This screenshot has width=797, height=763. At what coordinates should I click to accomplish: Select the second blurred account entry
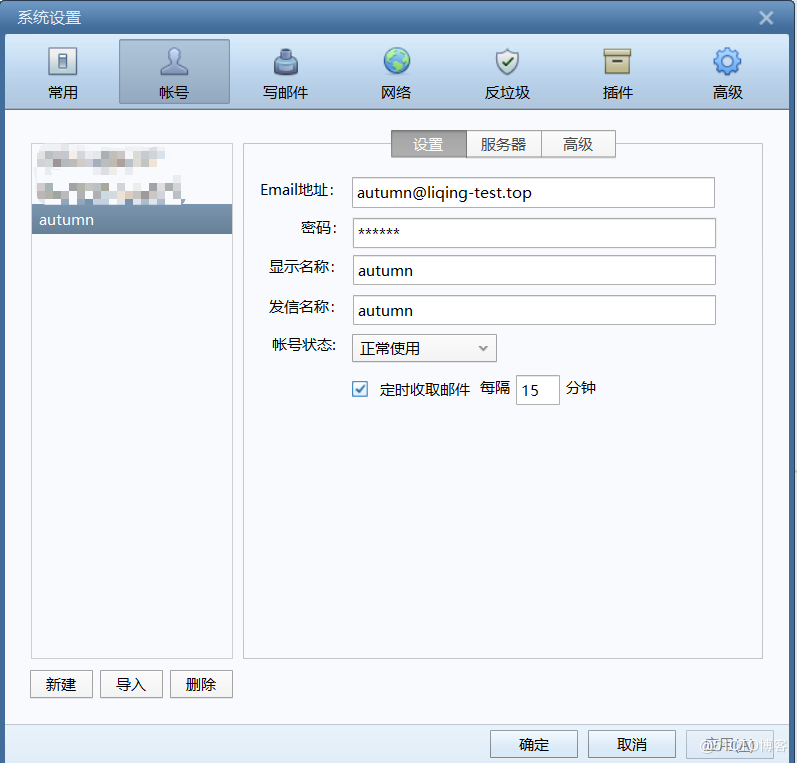(x=132, y=190)
